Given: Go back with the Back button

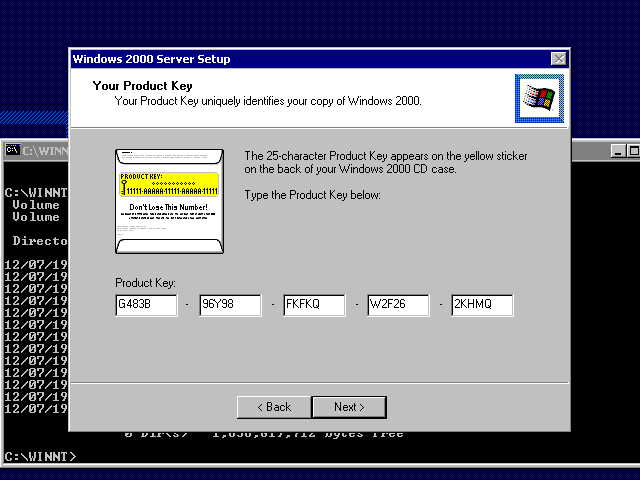Looking at the screenshot, I should [273, 407].
